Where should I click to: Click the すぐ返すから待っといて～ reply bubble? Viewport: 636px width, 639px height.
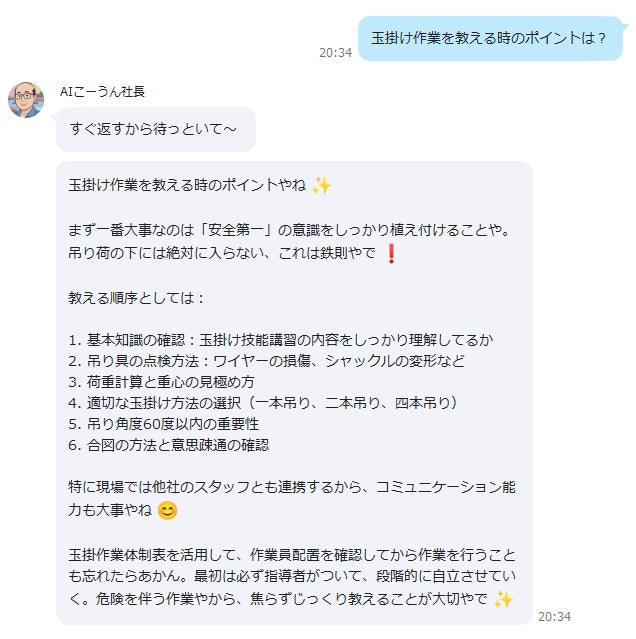point(156,129)
